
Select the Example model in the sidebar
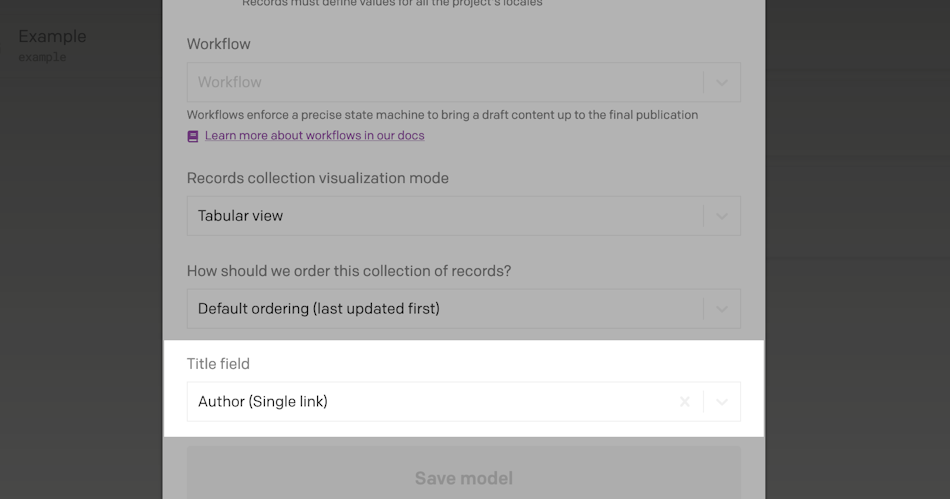[x=52, y=36]
